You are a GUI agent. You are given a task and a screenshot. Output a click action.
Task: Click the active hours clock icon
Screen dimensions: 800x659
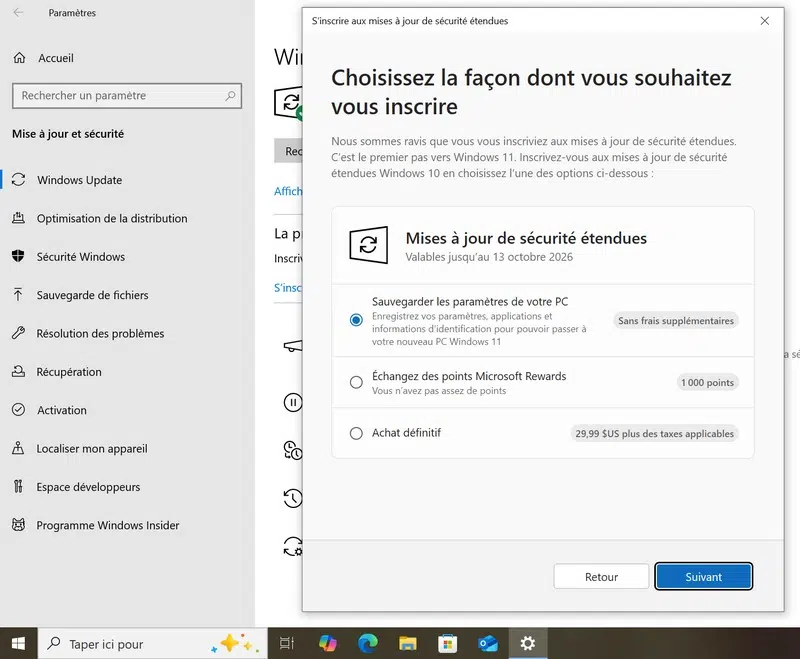[x=293, y=450]
